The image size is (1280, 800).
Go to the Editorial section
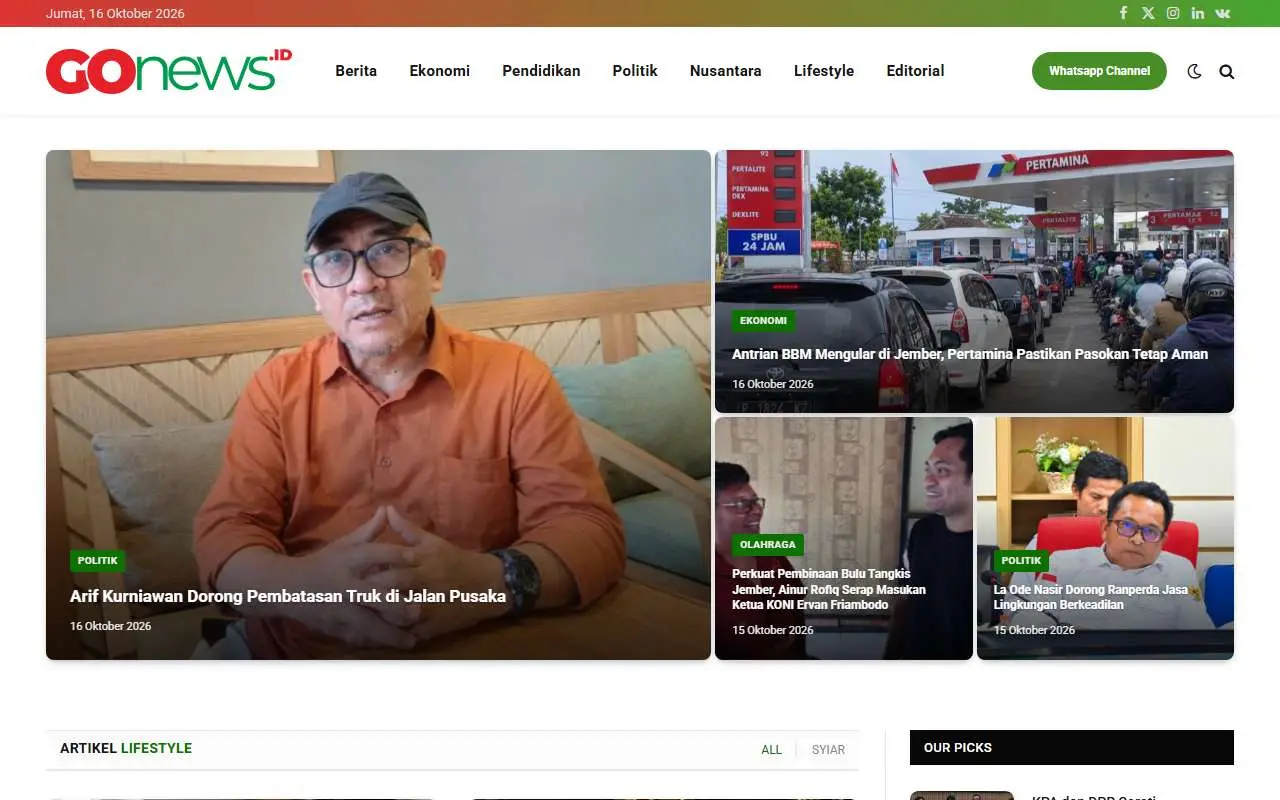[x=915, y=71]
